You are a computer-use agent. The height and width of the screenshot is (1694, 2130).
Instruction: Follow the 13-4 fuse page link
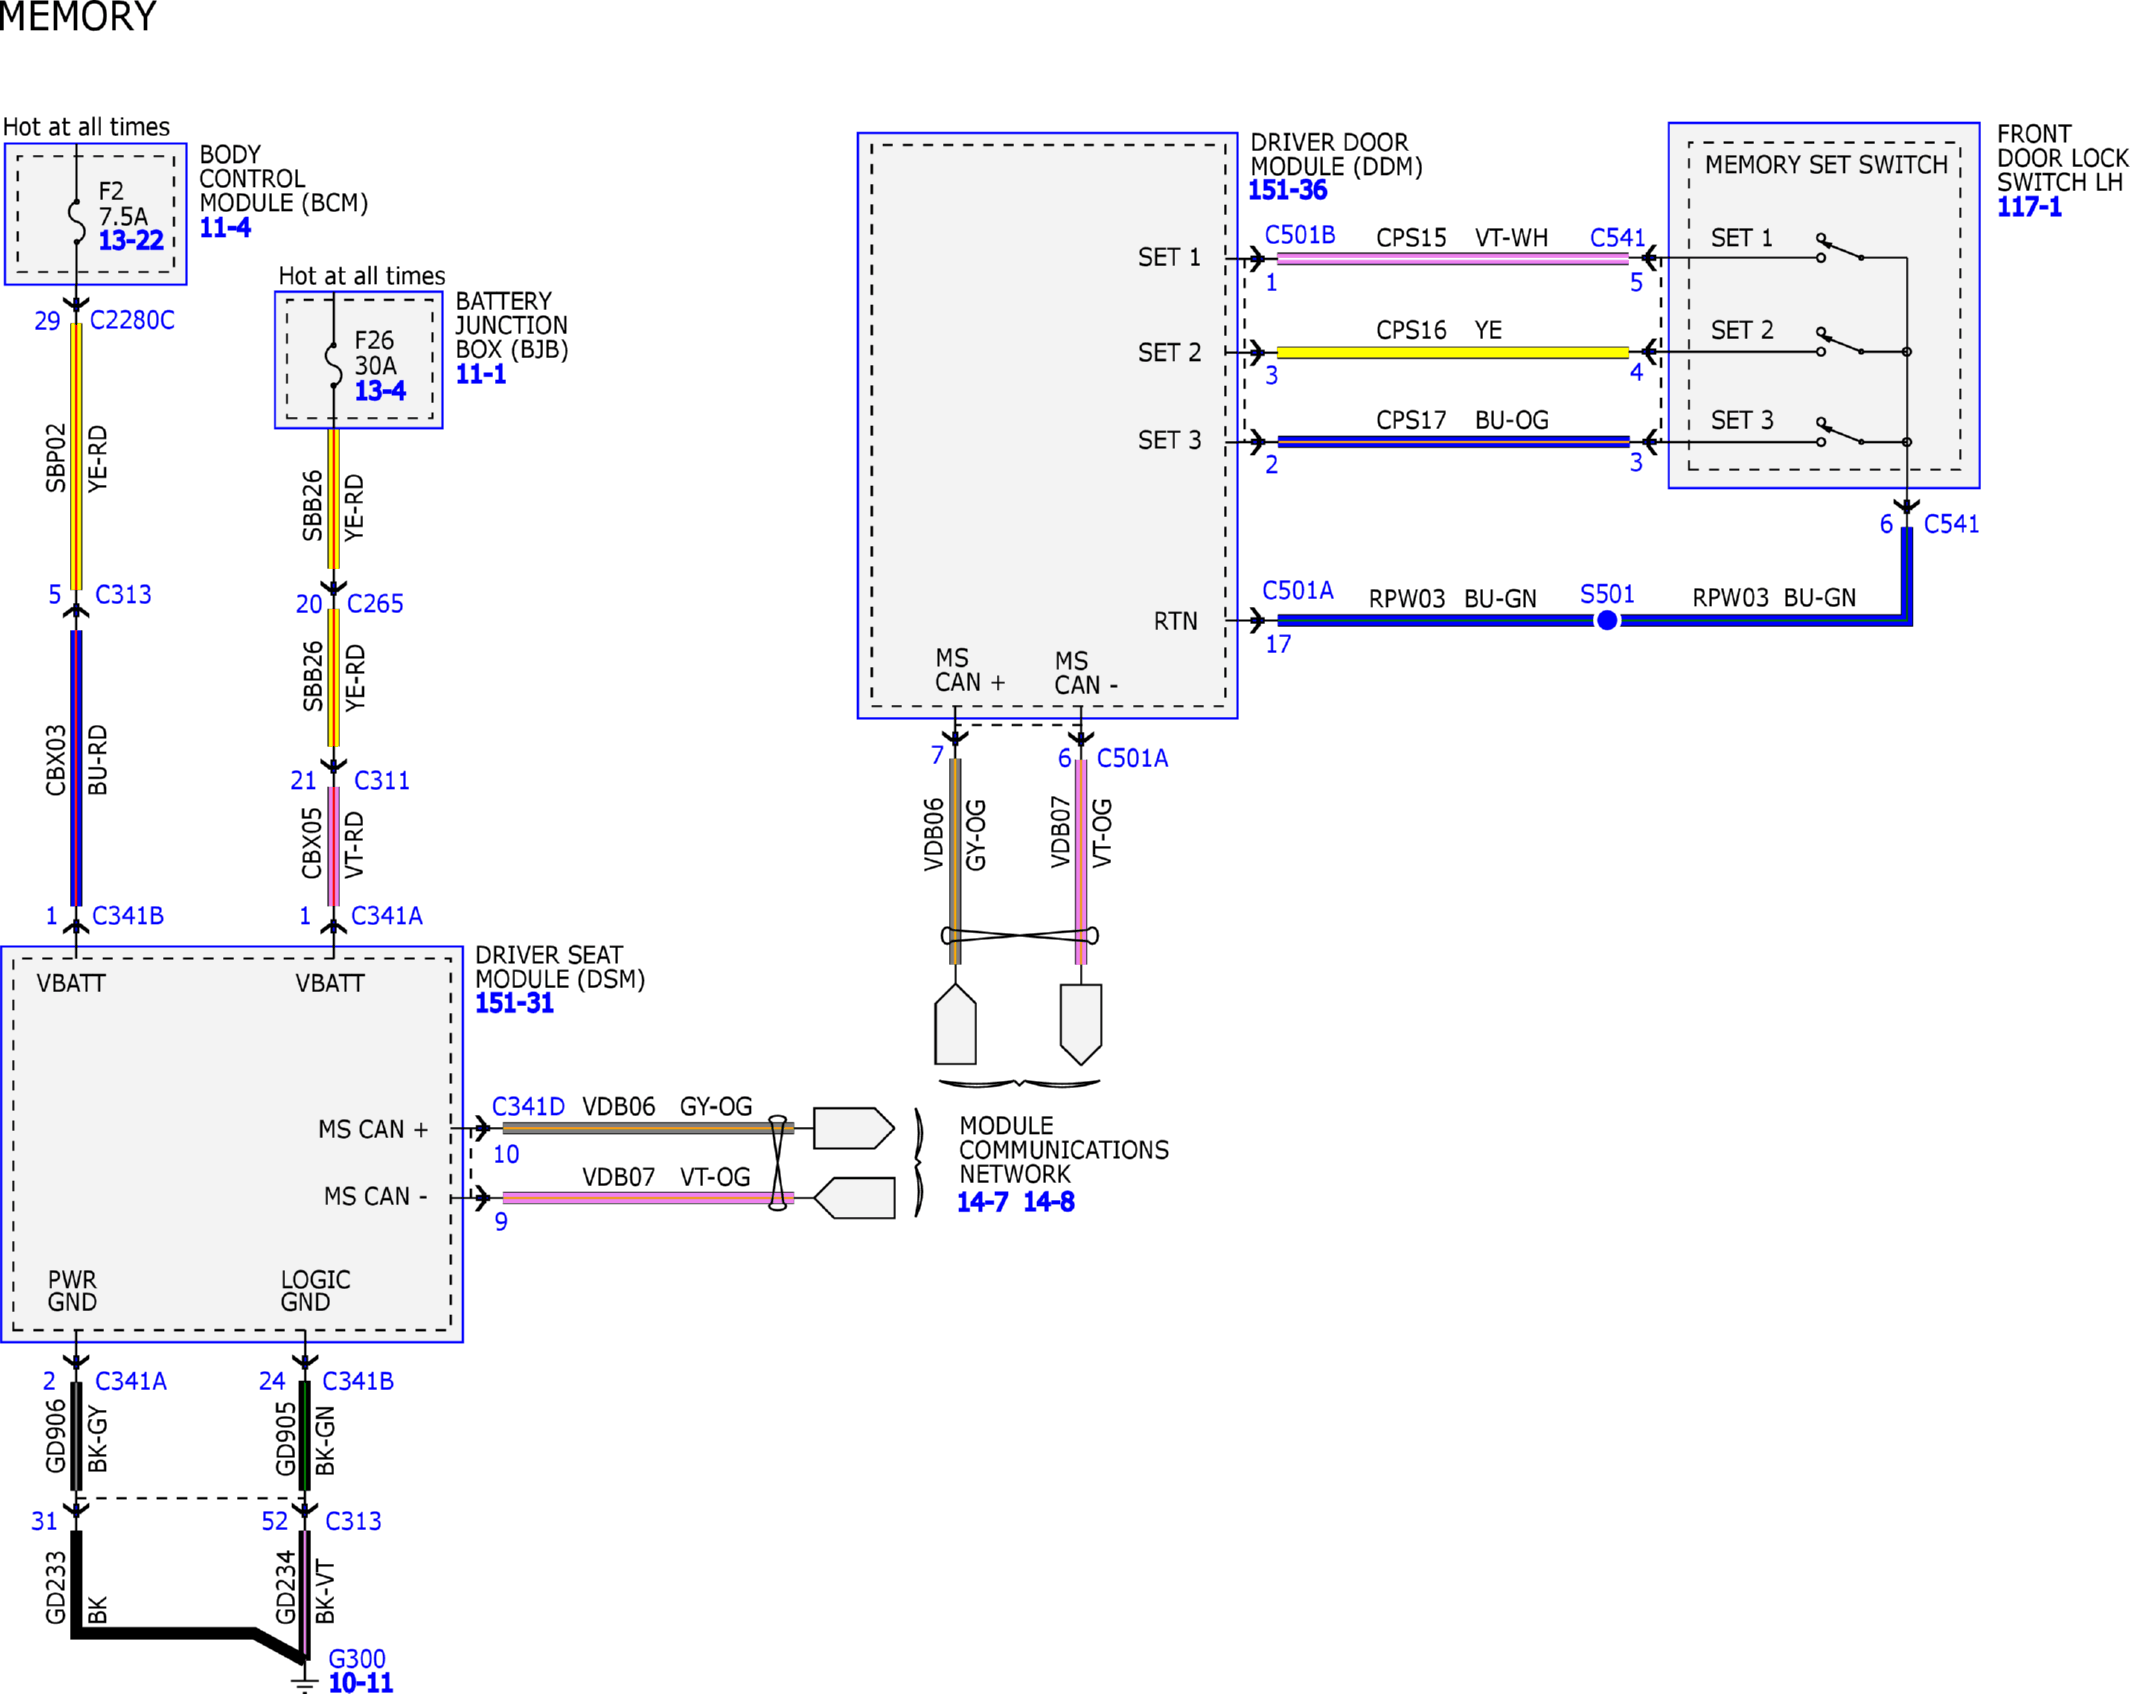(380, 391)
